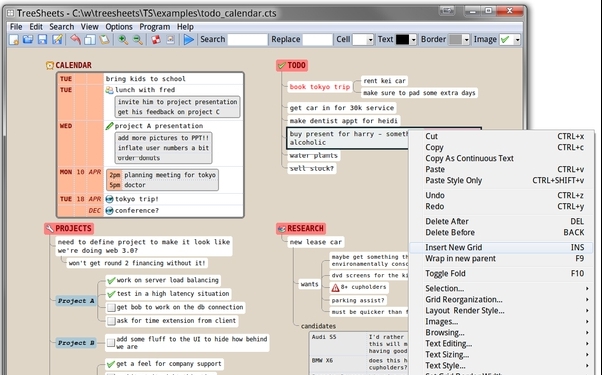Click the blue Run play icon
604x375 pixels.
click(188, 39)
